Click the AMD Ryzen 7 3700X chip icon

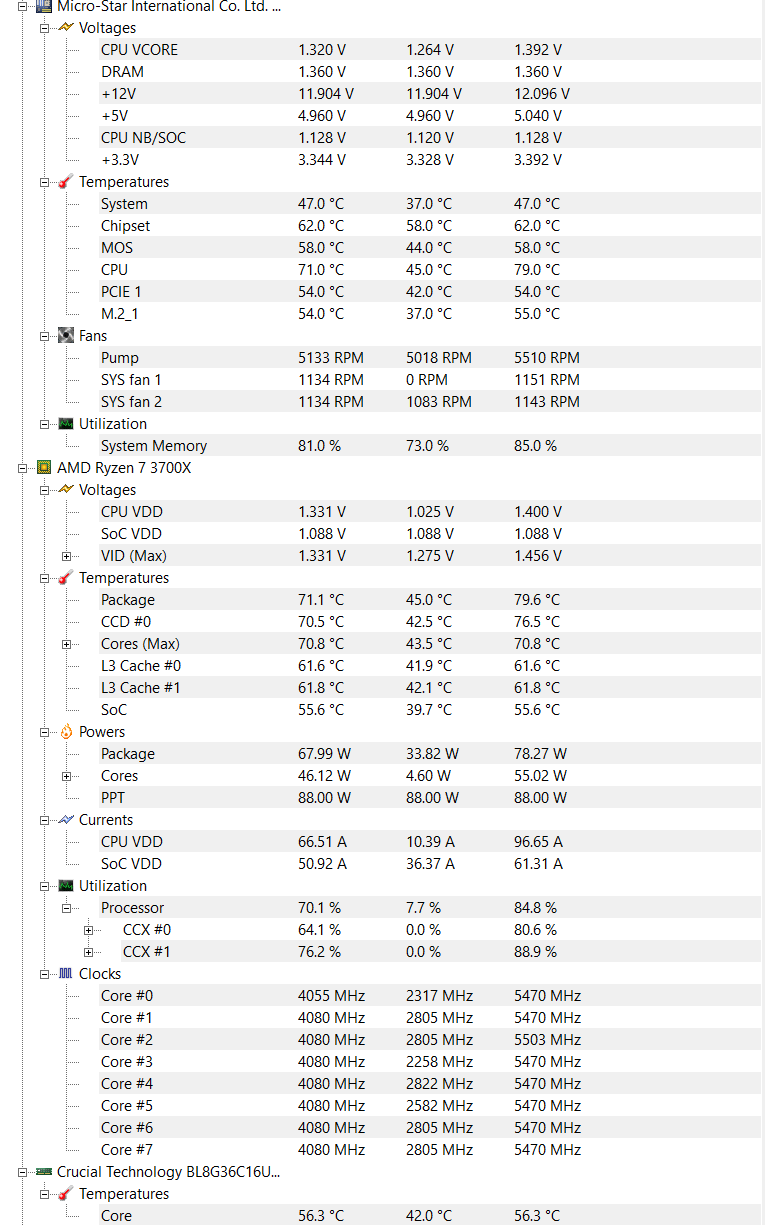[x=44, y=467]
